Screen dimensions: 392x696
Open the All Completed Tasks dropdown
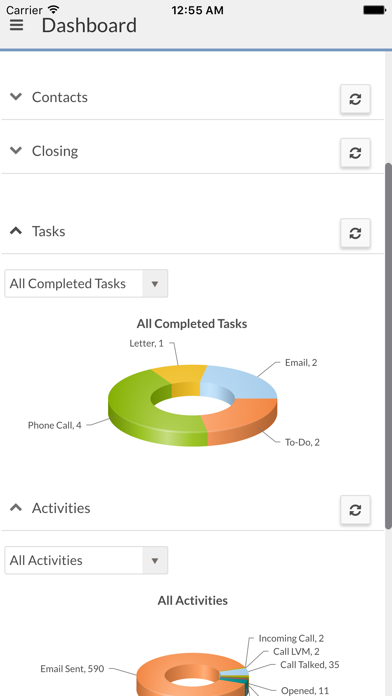pyautogui.click(x=86, y=283)
